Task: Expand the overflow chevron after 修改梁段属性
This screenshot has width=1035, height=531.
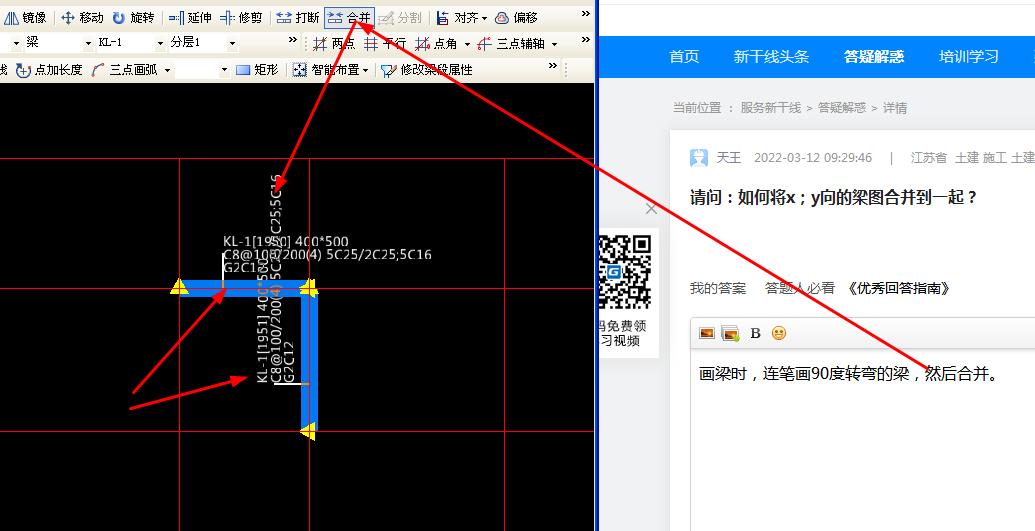Action: [x=553, y=65]
